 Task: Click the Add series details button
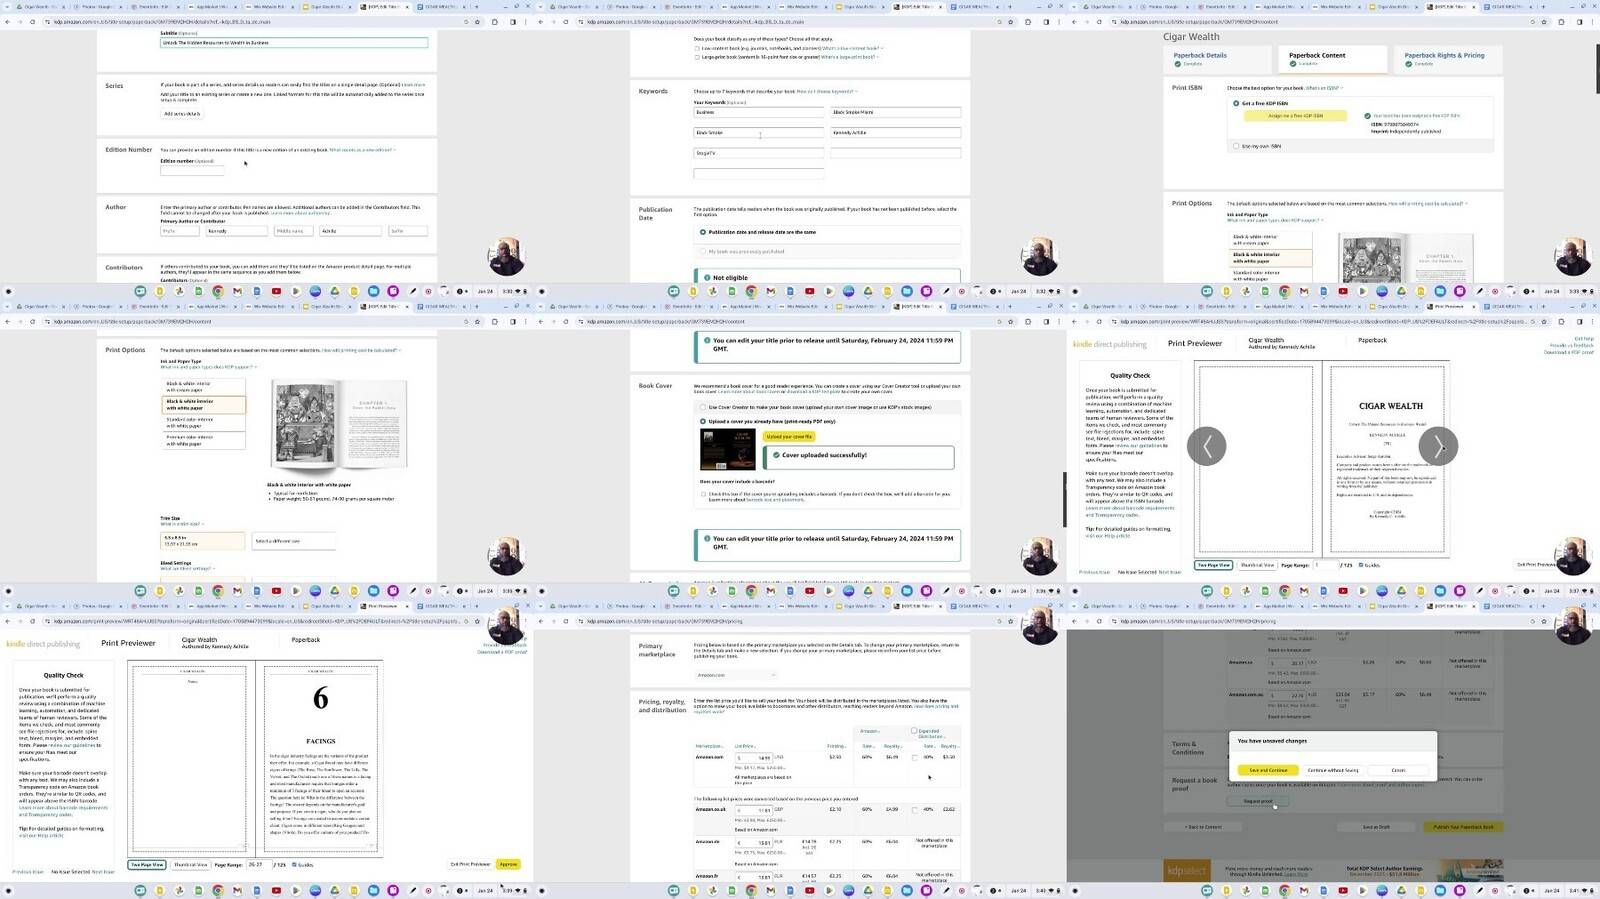(x=182, y=114)
